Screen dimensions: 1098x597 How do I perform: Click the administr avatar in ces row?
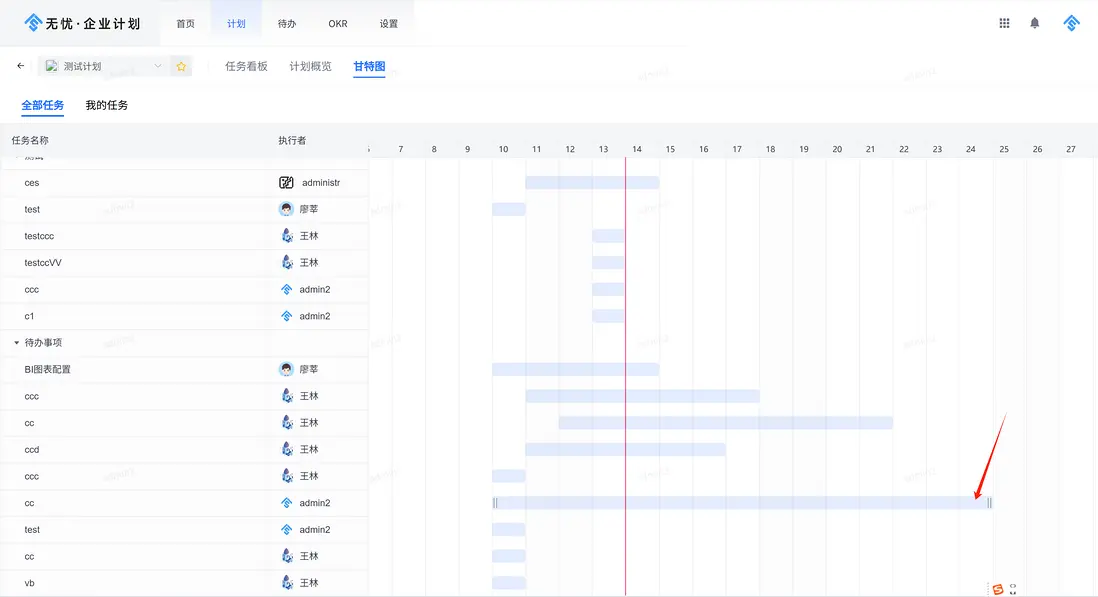pyautogui.click(x=286, y=183)
